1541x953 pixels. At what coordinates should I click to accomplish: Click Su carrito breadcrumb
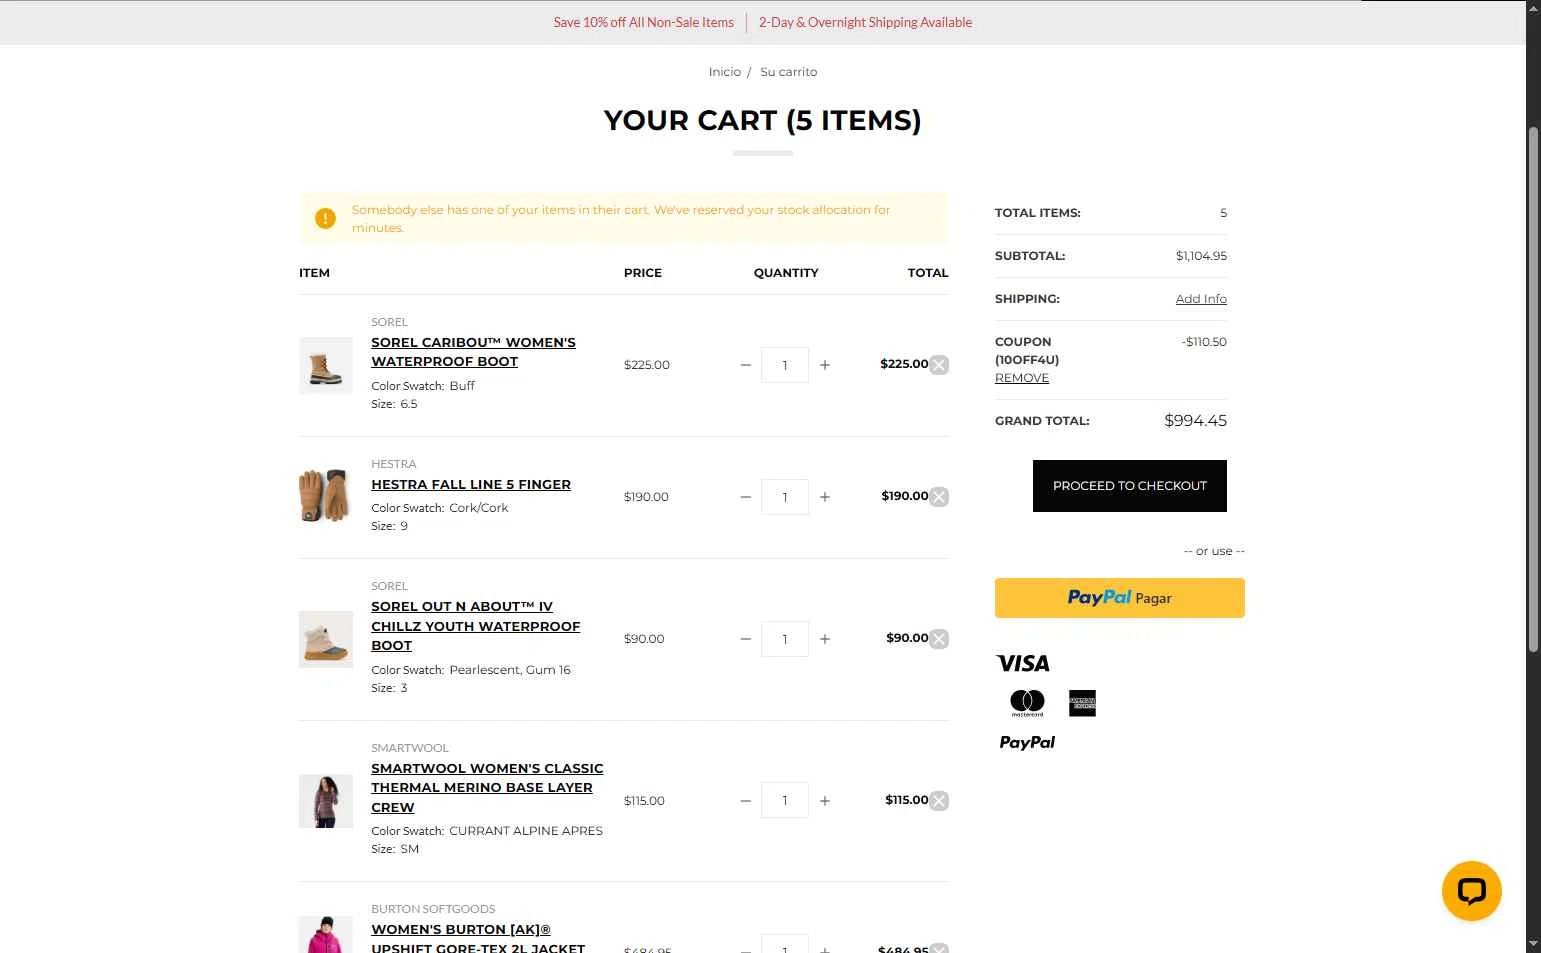click(x=789, y=72)
